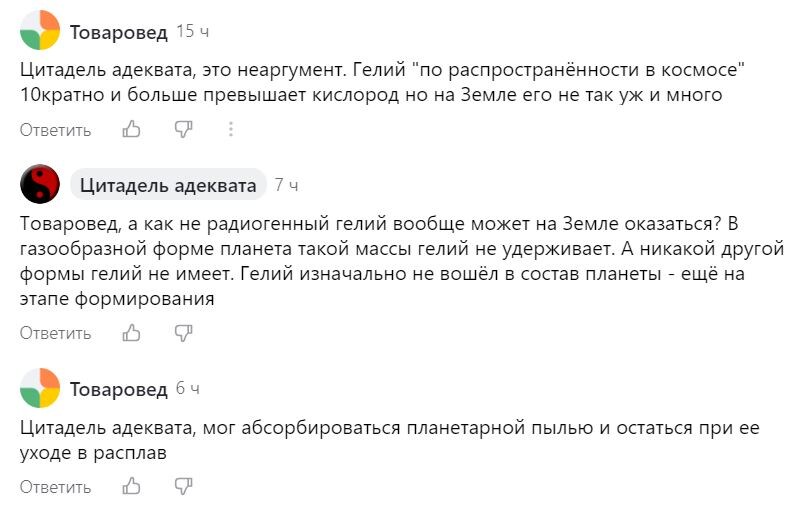Click the 7 ч timestamp
The image size is (804, 514).
[x=286, y=185]
